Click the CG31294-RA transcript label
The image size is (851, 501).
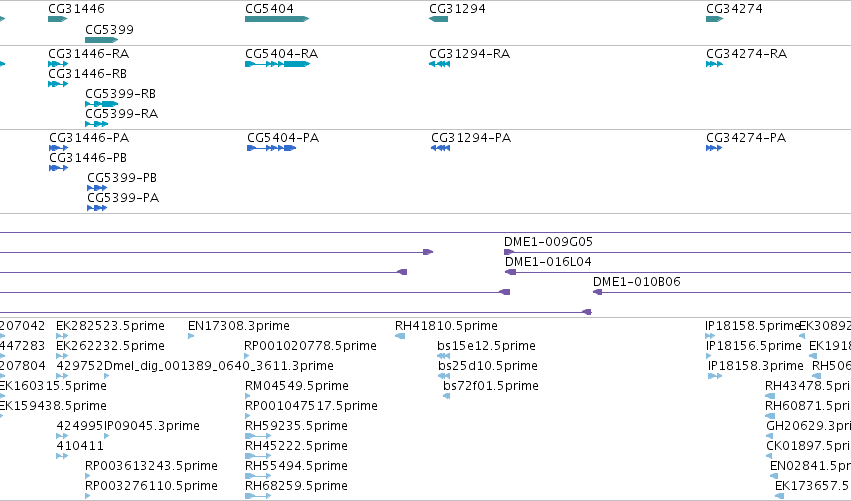pyautogui.click(x=469, y=53)
